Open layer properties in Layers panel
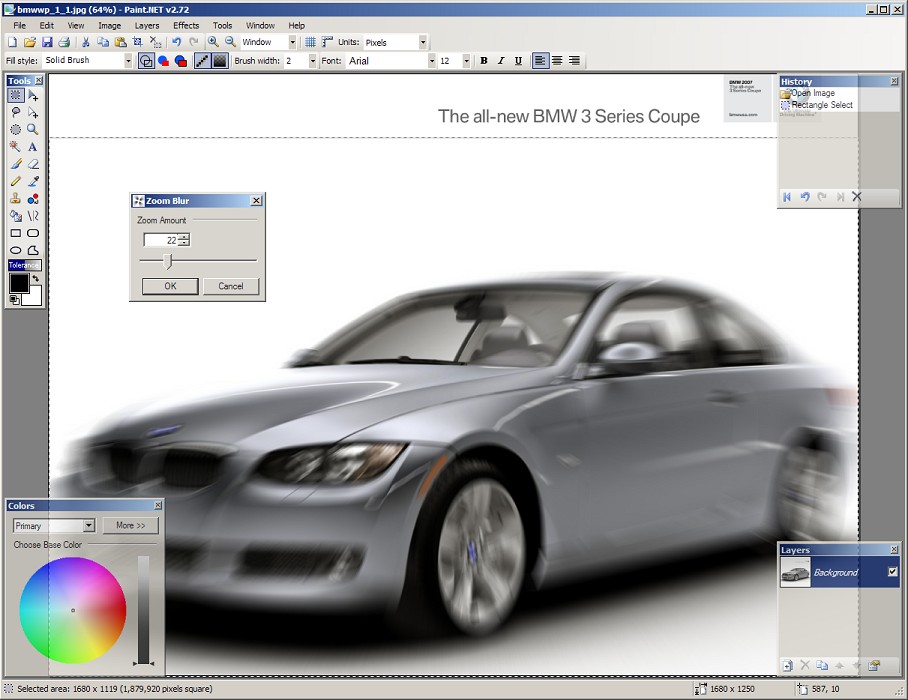This screenshot has height=700, width=908. pos(874,666)
